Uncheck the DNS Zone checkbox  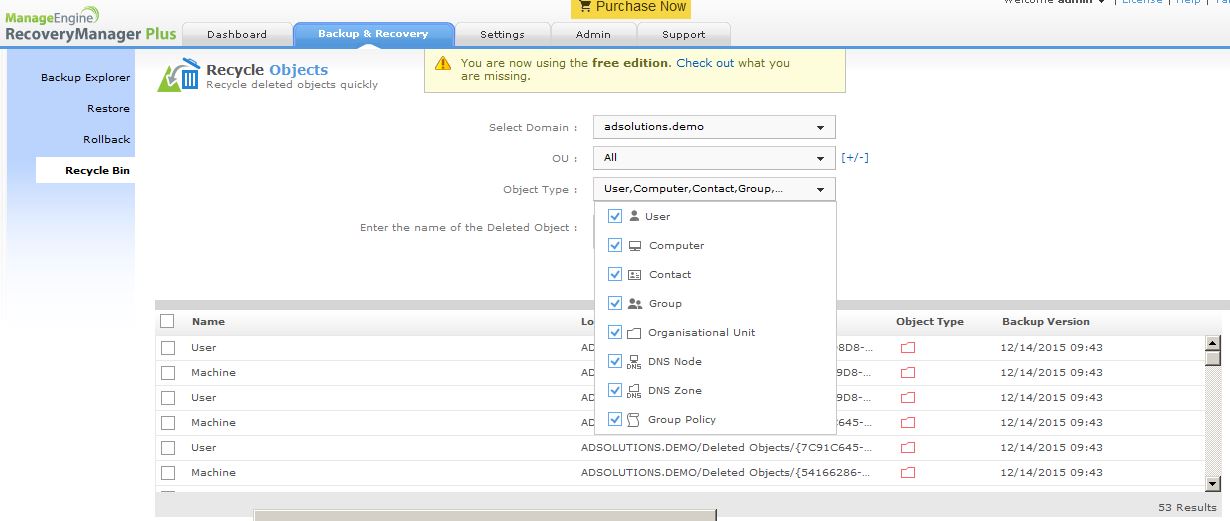615,391
